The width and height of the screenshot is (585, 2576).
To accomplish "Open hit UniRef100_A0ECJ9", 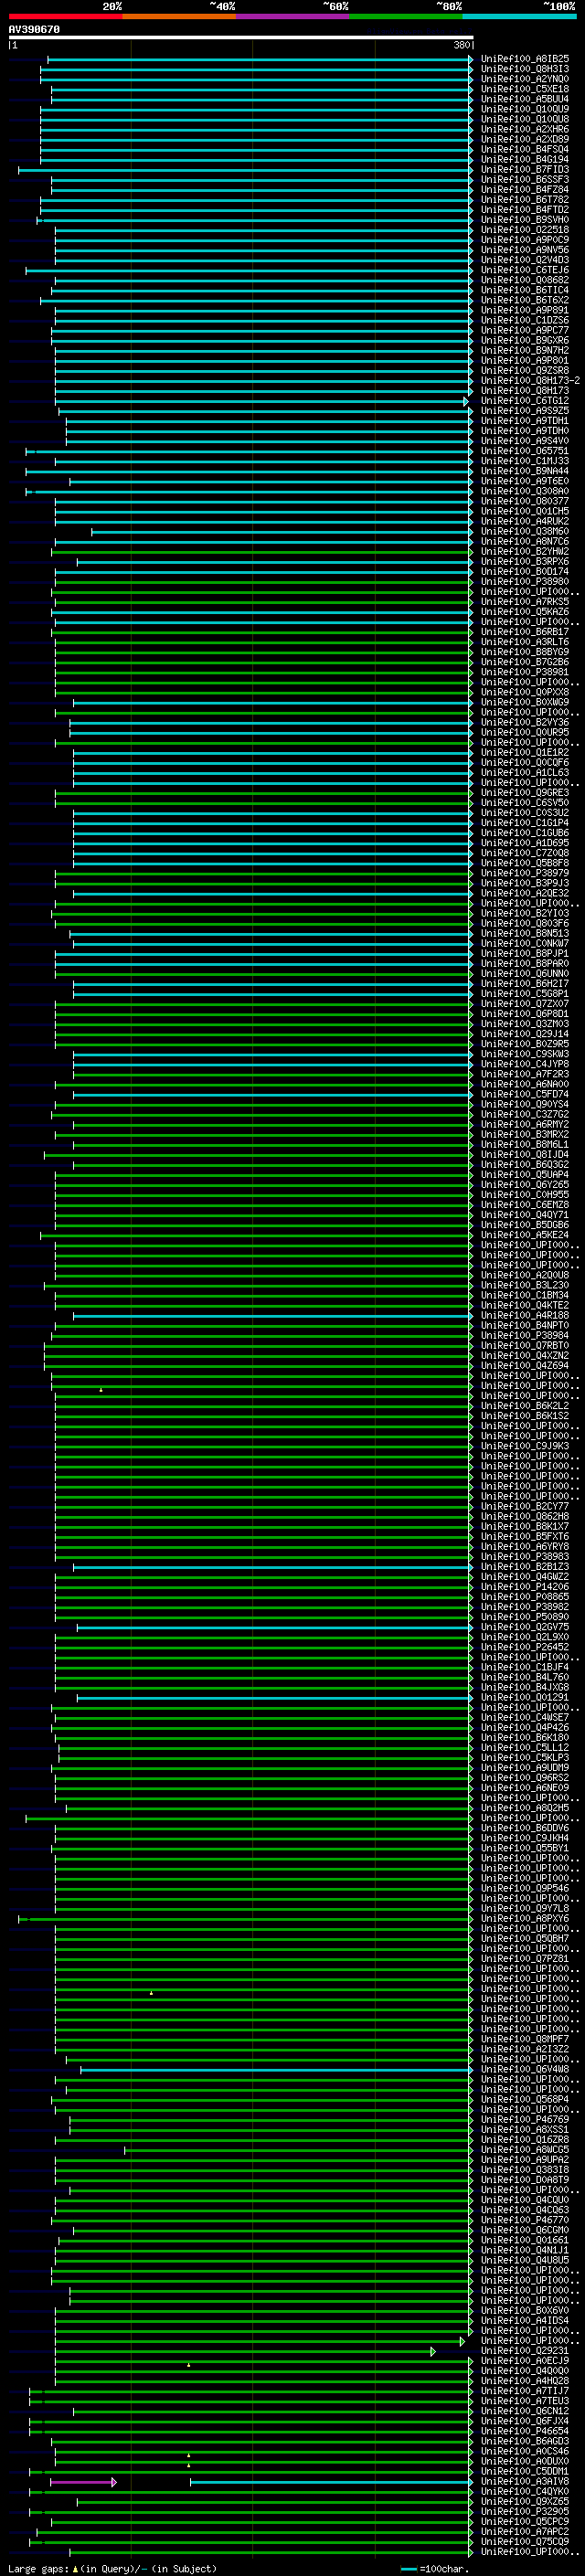I will point(525,2360).
